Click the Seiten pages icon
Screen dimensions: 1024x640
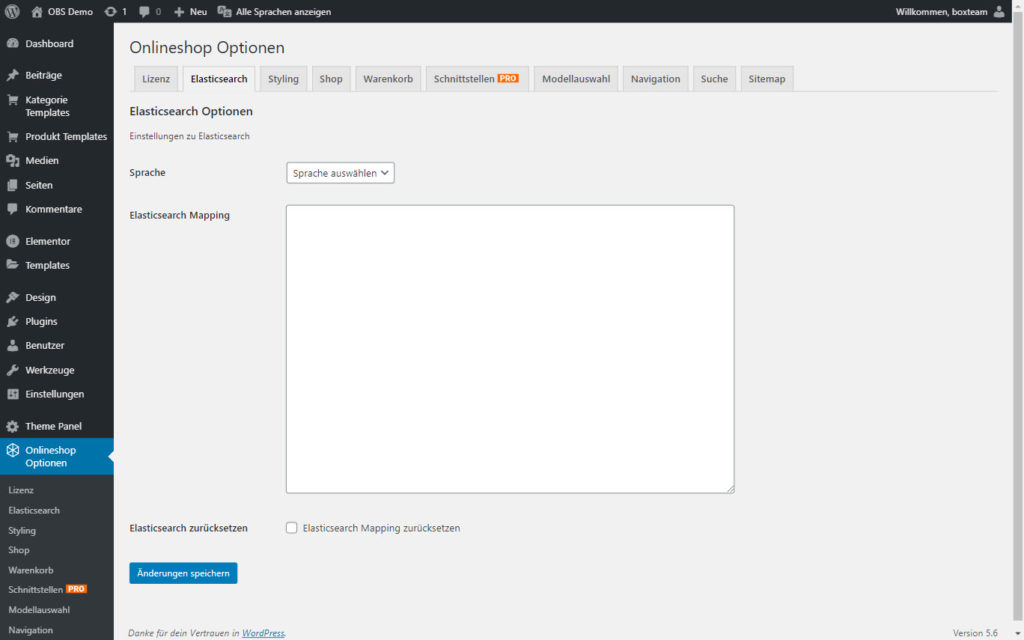[12, 185]
